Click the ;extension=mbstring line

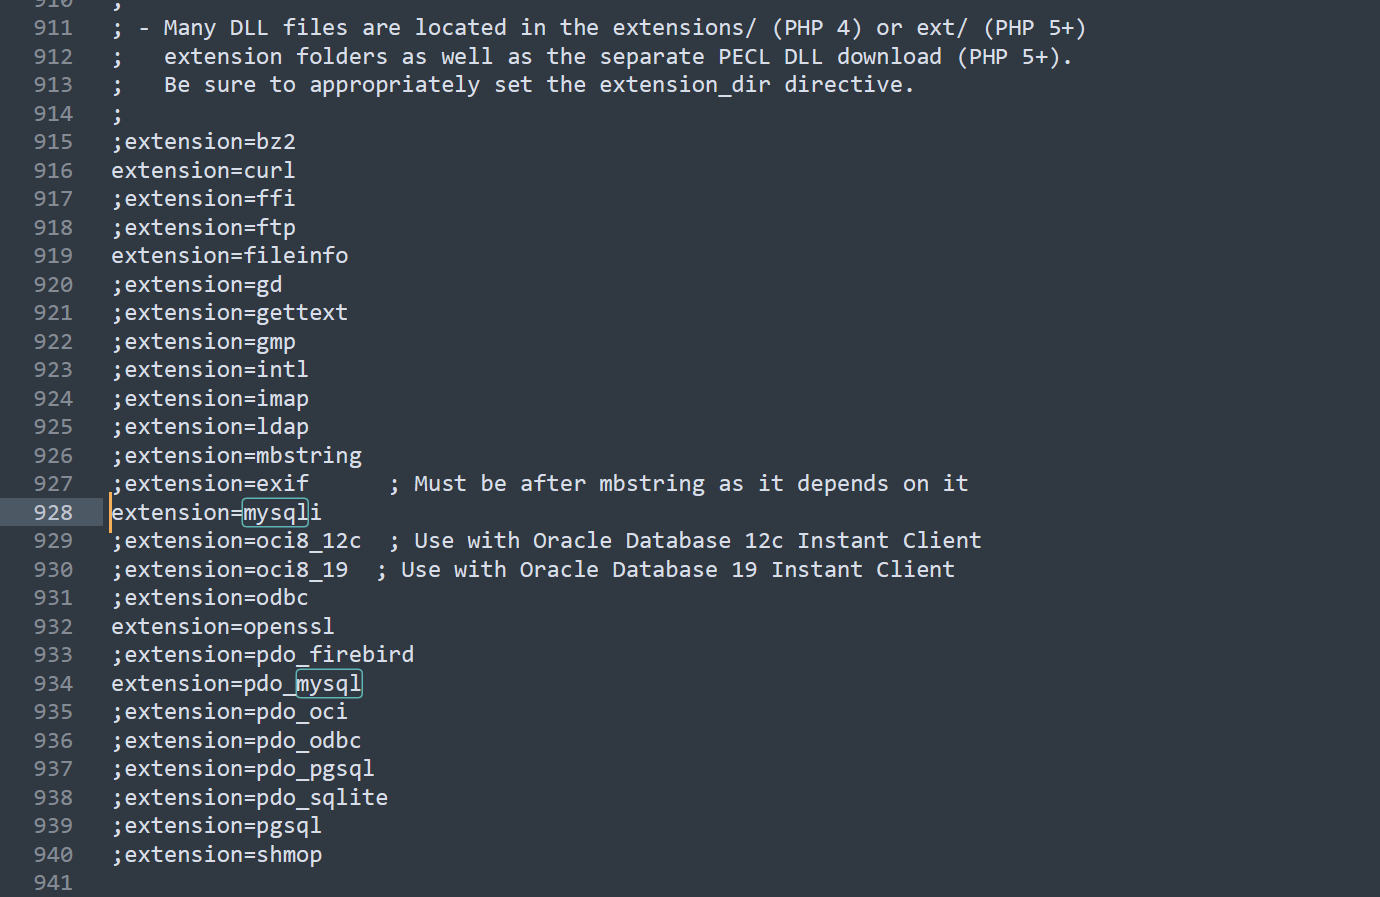click(x=237, y=456)
